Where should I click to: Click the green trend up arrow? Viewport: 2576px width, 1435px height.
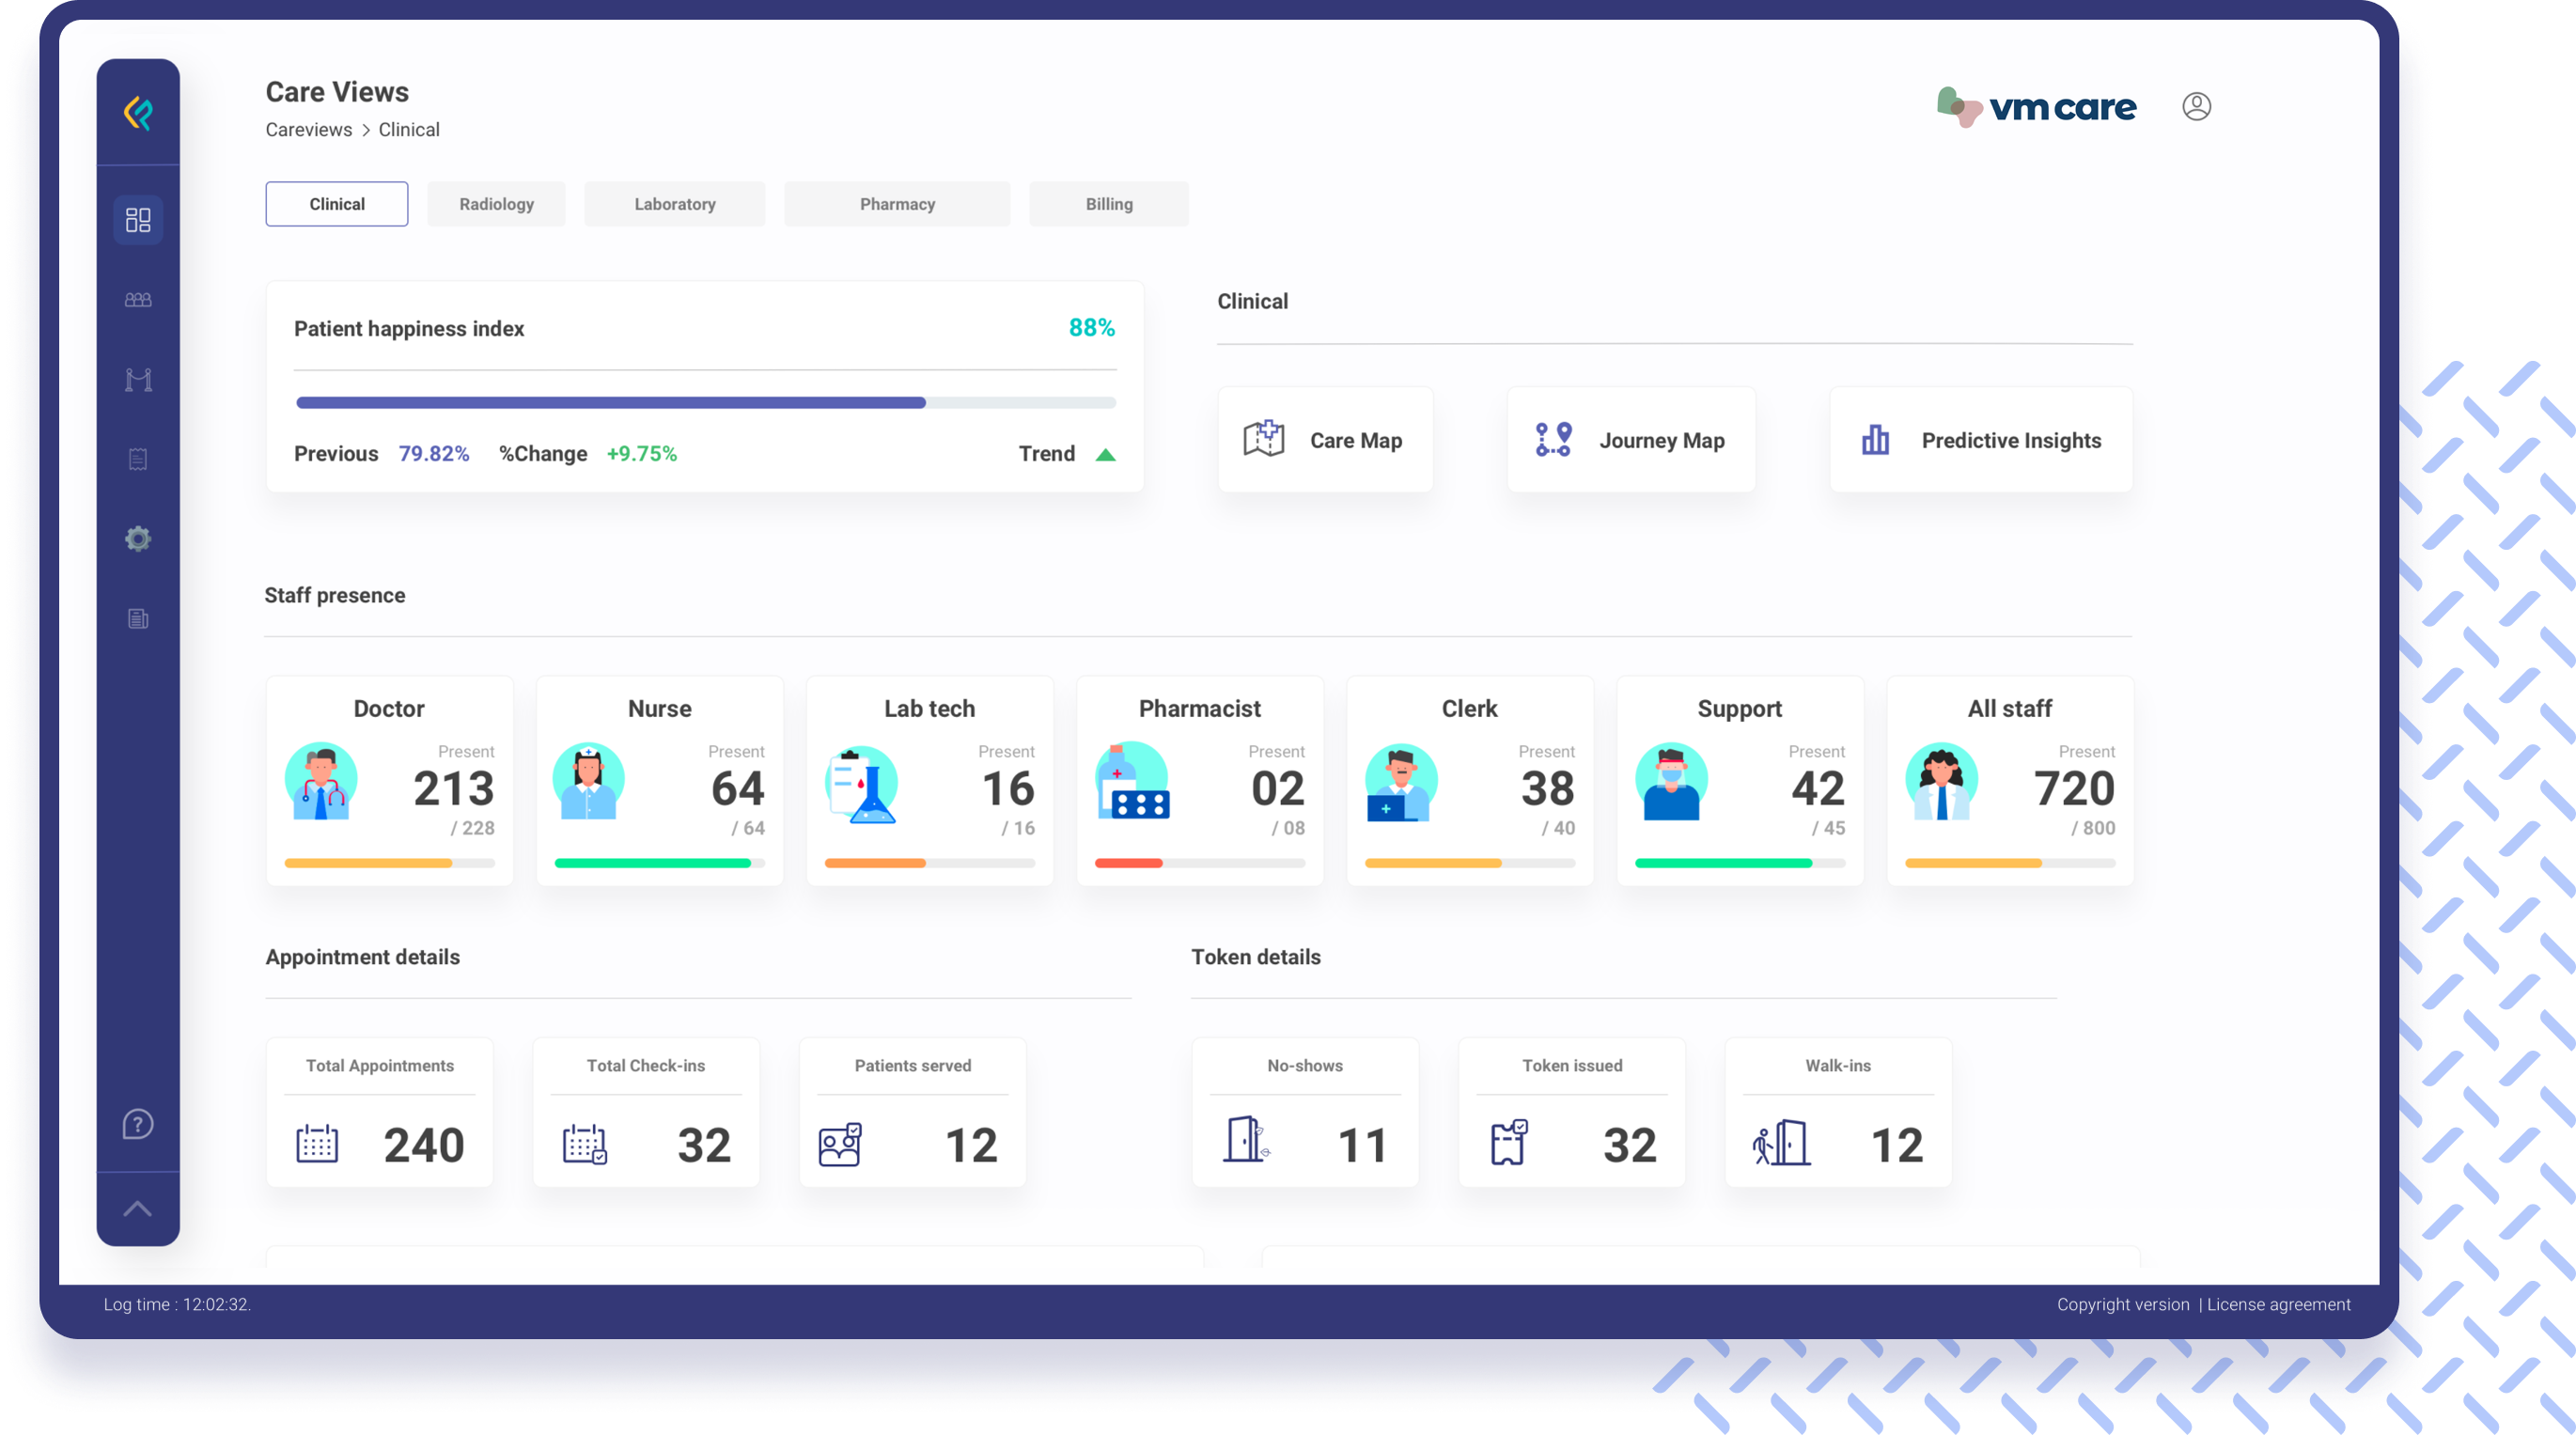pyautogui.click(x=1105, y=455)
